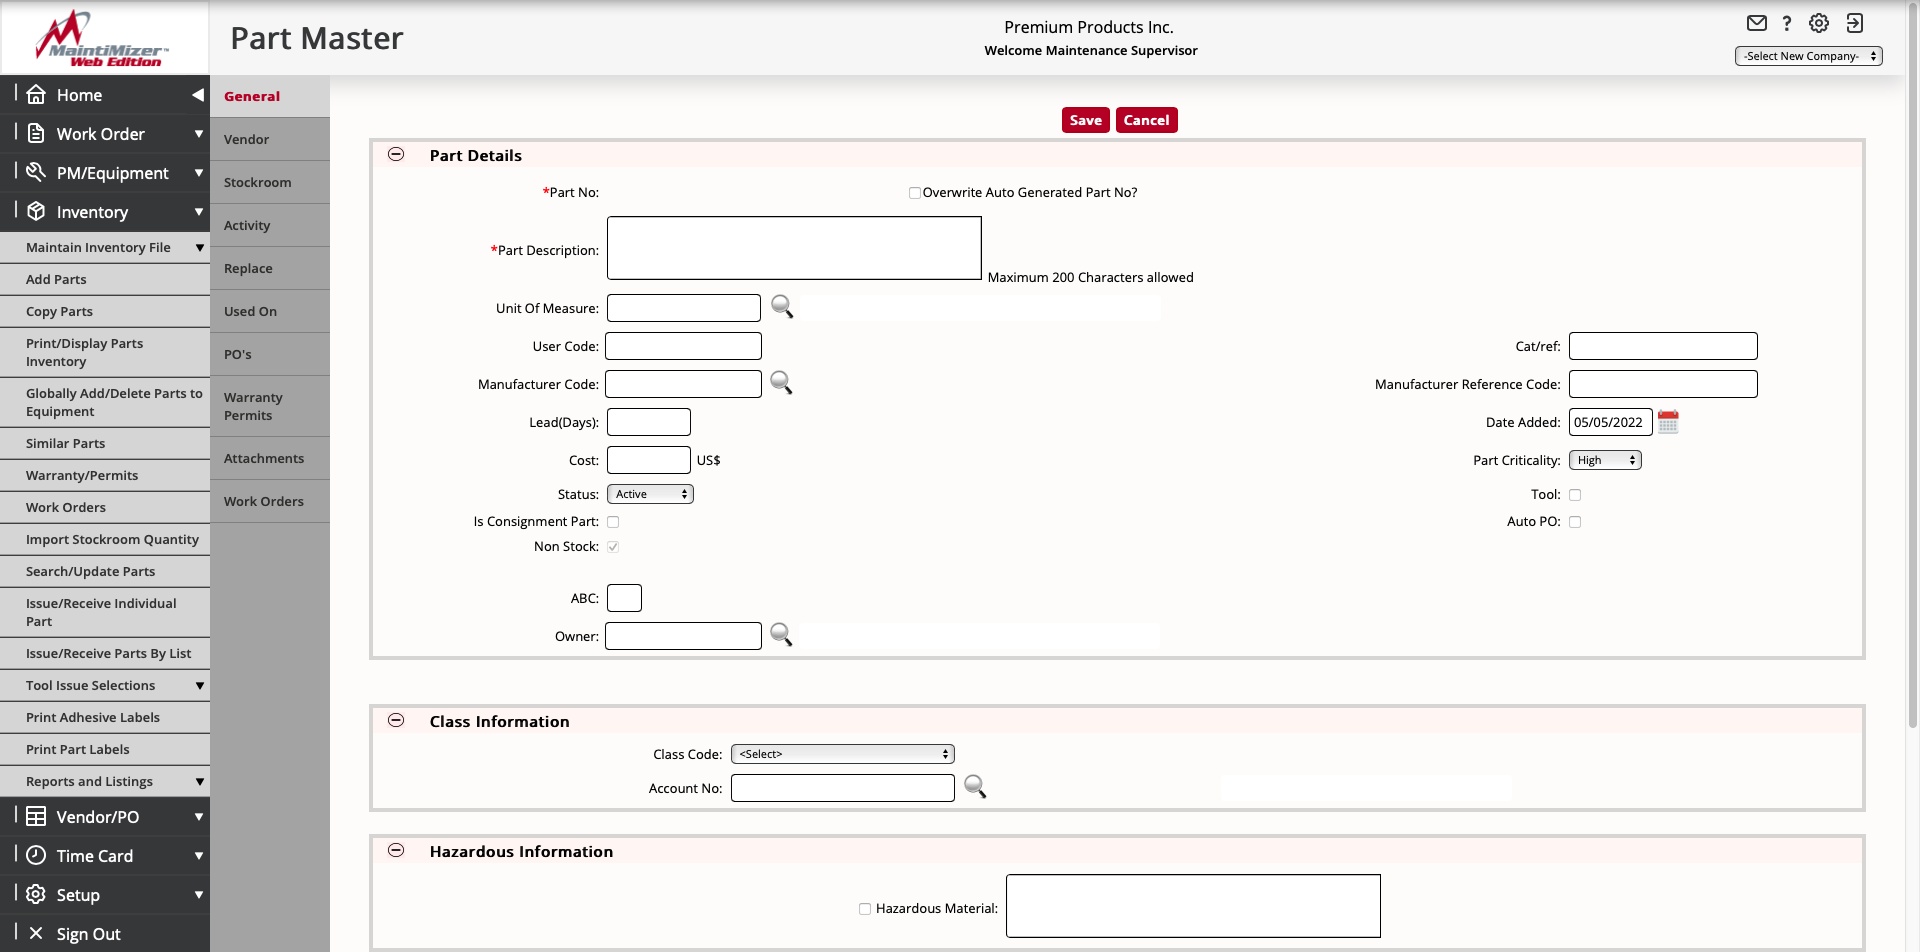Collapse the Part Details section

[396, 154]
